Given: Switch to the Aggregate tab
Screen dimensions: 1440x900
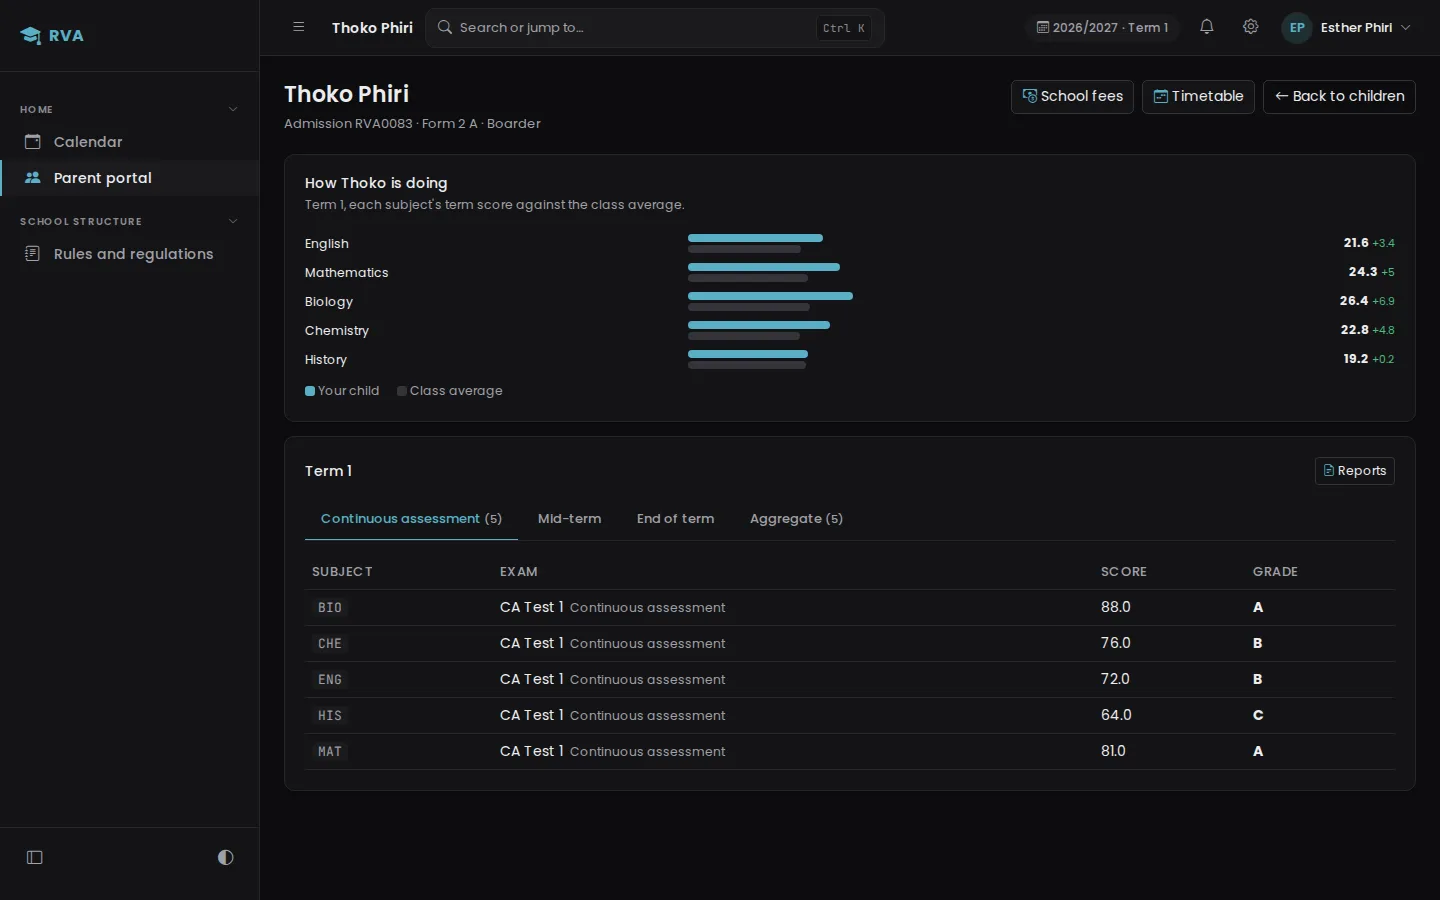Looking at the screenshot, I should pyautogui.click(x=796, y=519).
